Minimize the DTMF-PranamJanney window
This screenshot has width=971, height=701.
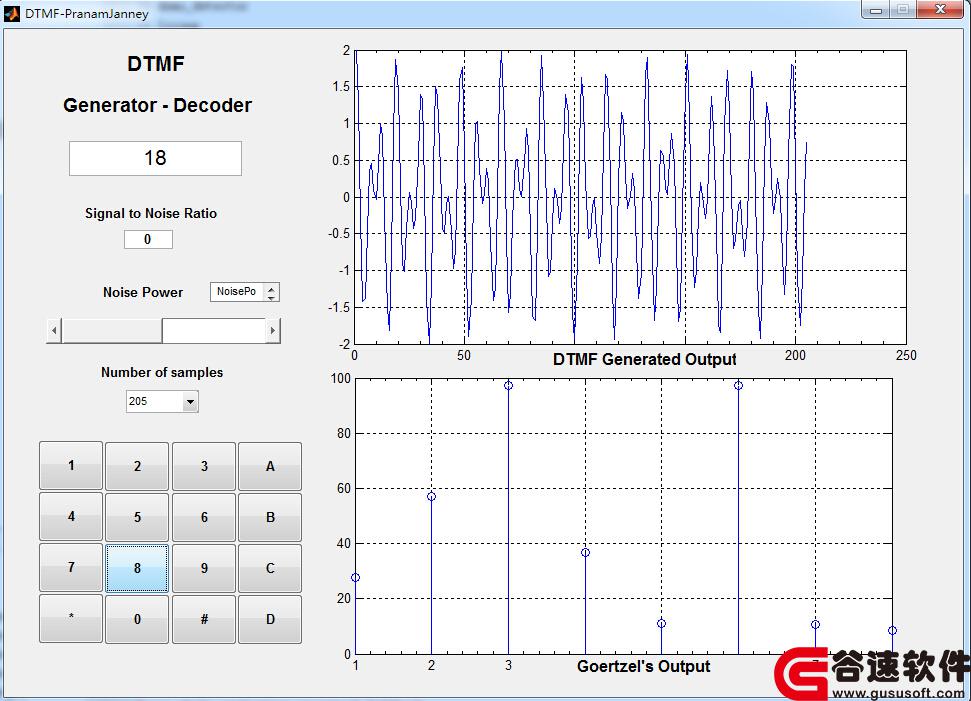(876, 10)
